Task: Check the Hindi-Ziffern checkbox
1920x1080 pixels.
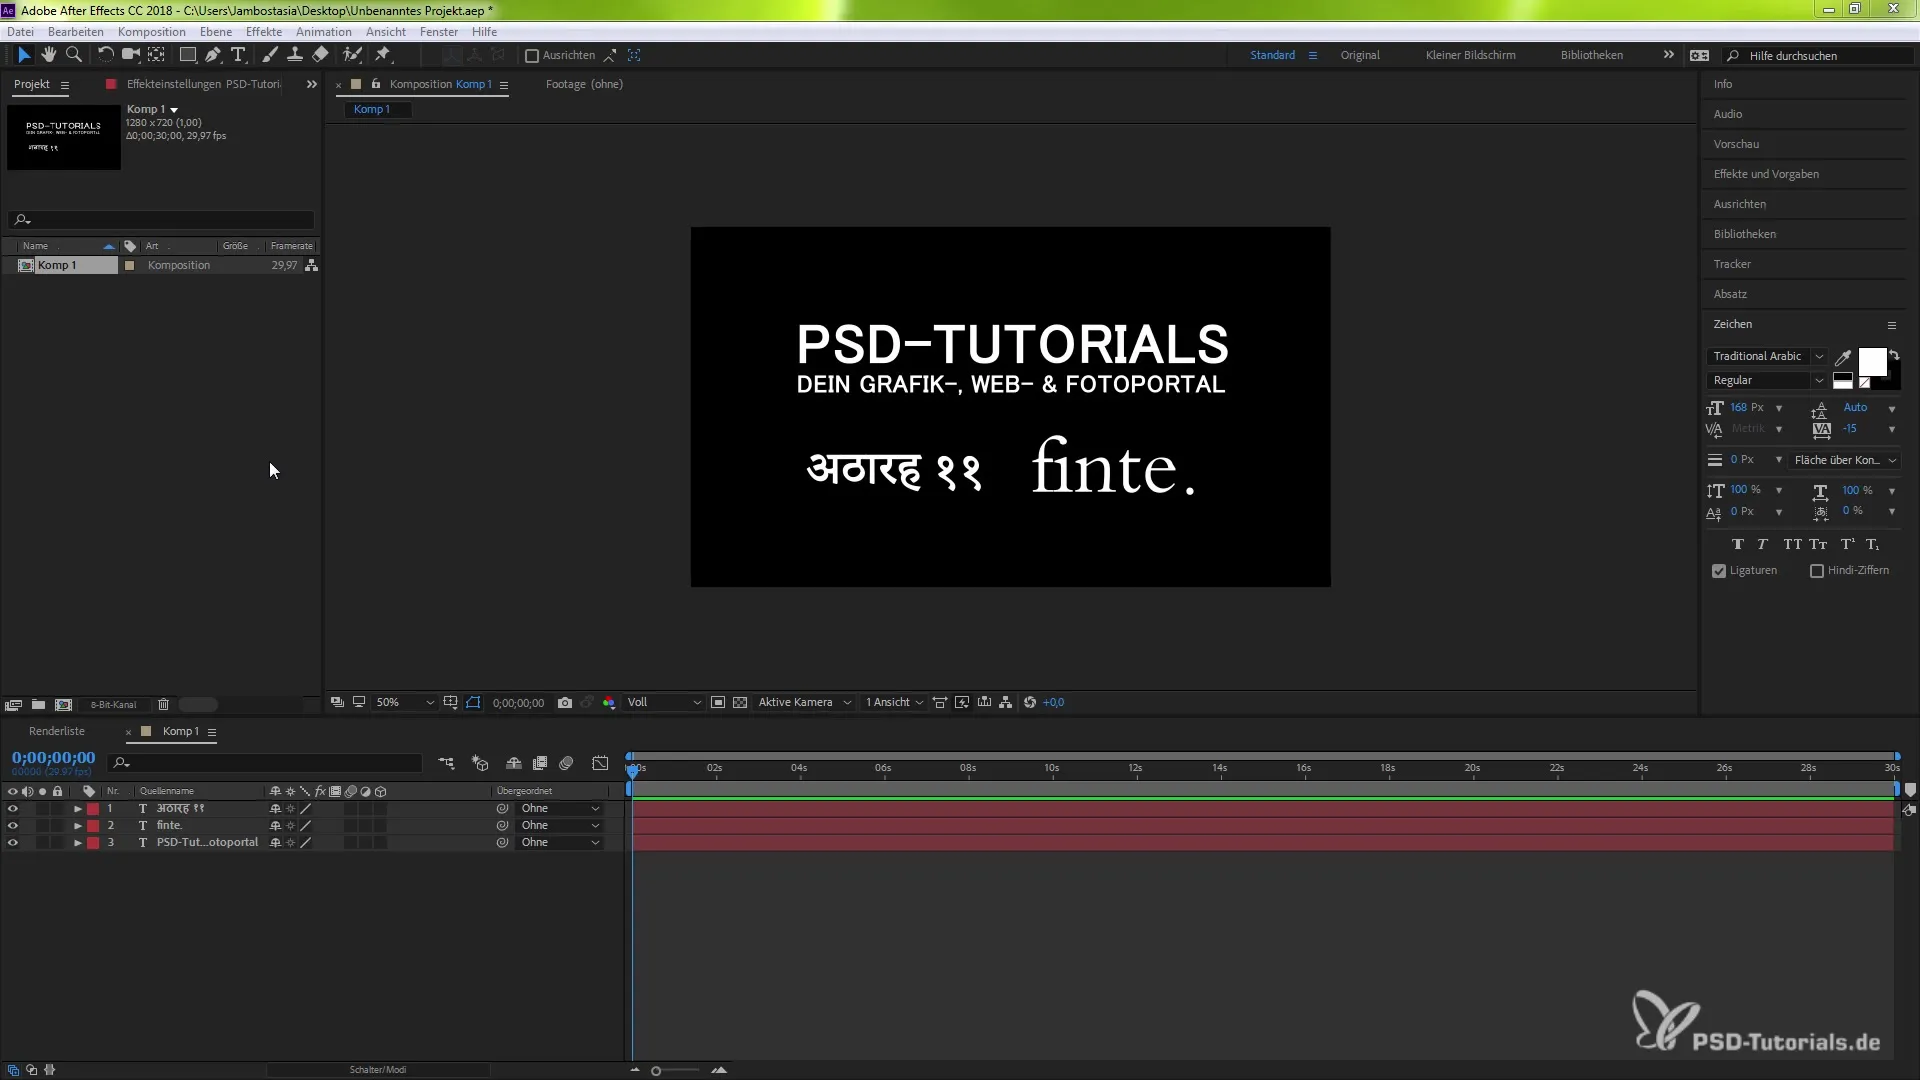Action: [x=1817, y=571]
